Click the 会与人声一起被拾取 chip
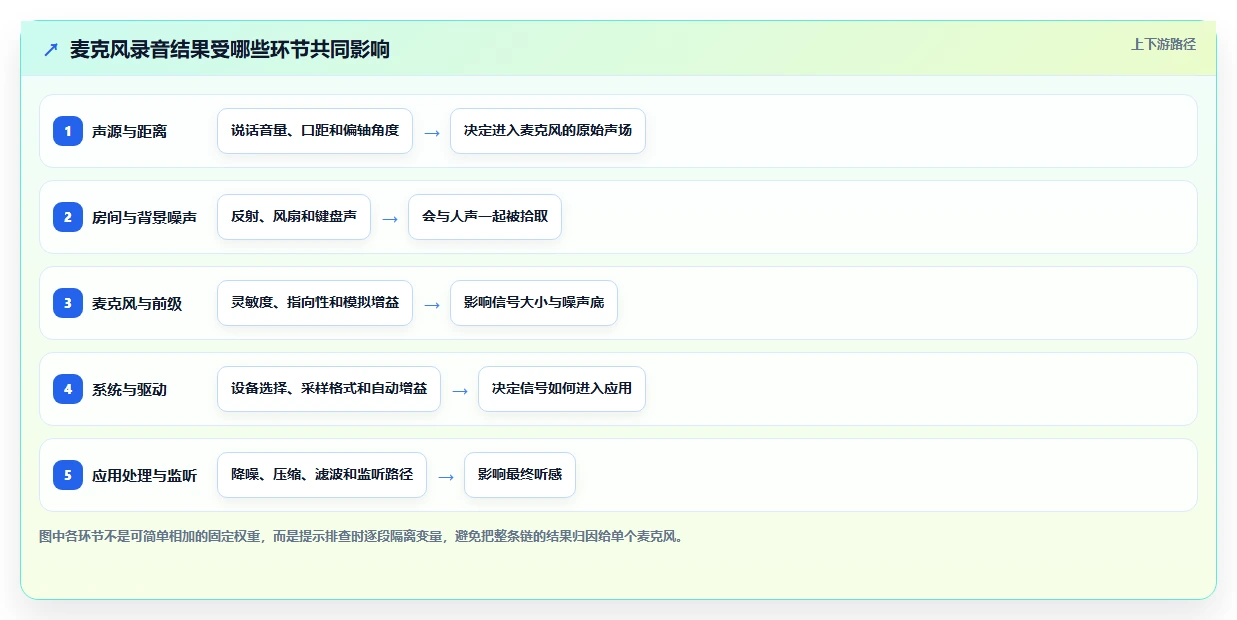This screenshot has width=1237, height=620. click(485, 217)
